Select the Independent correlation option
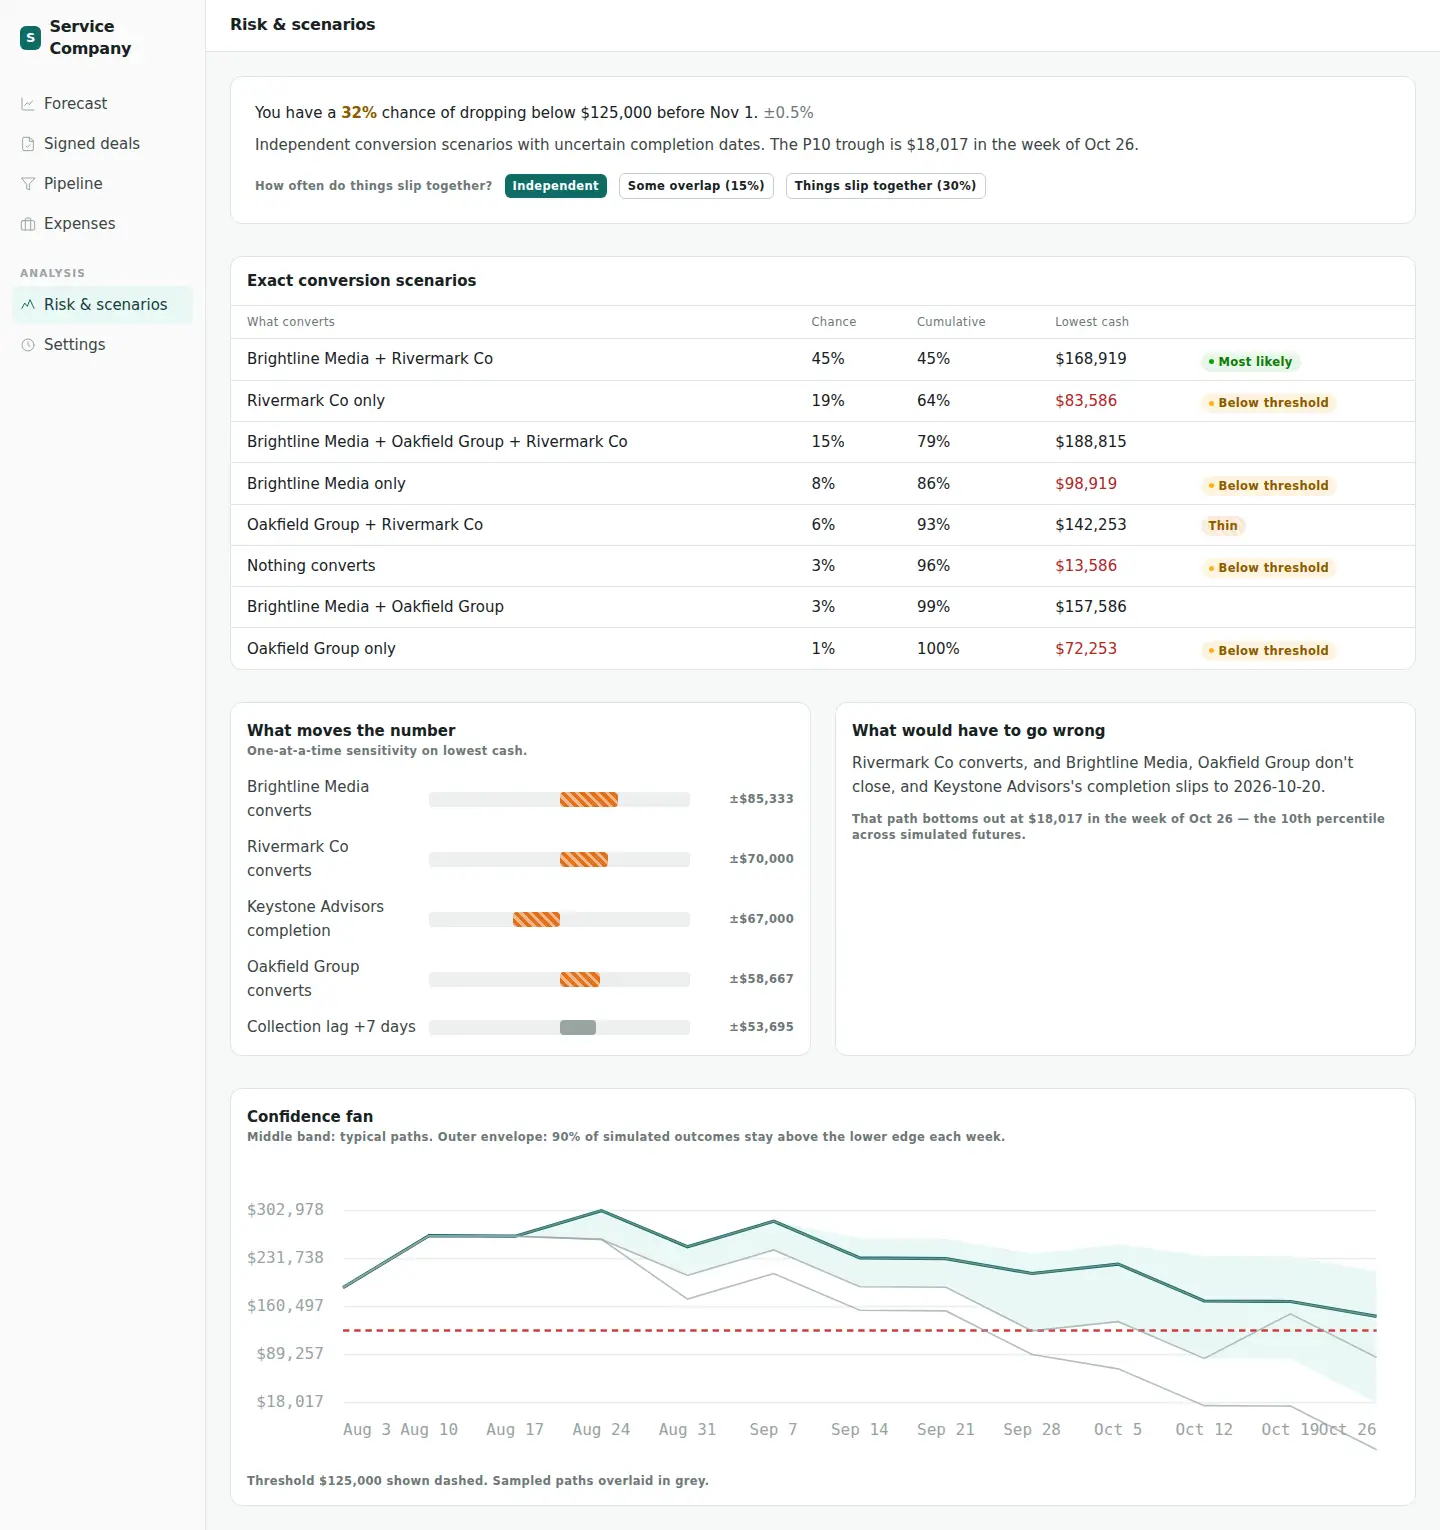Viewport: 1440px width, 1530px height. click(556, 186)
